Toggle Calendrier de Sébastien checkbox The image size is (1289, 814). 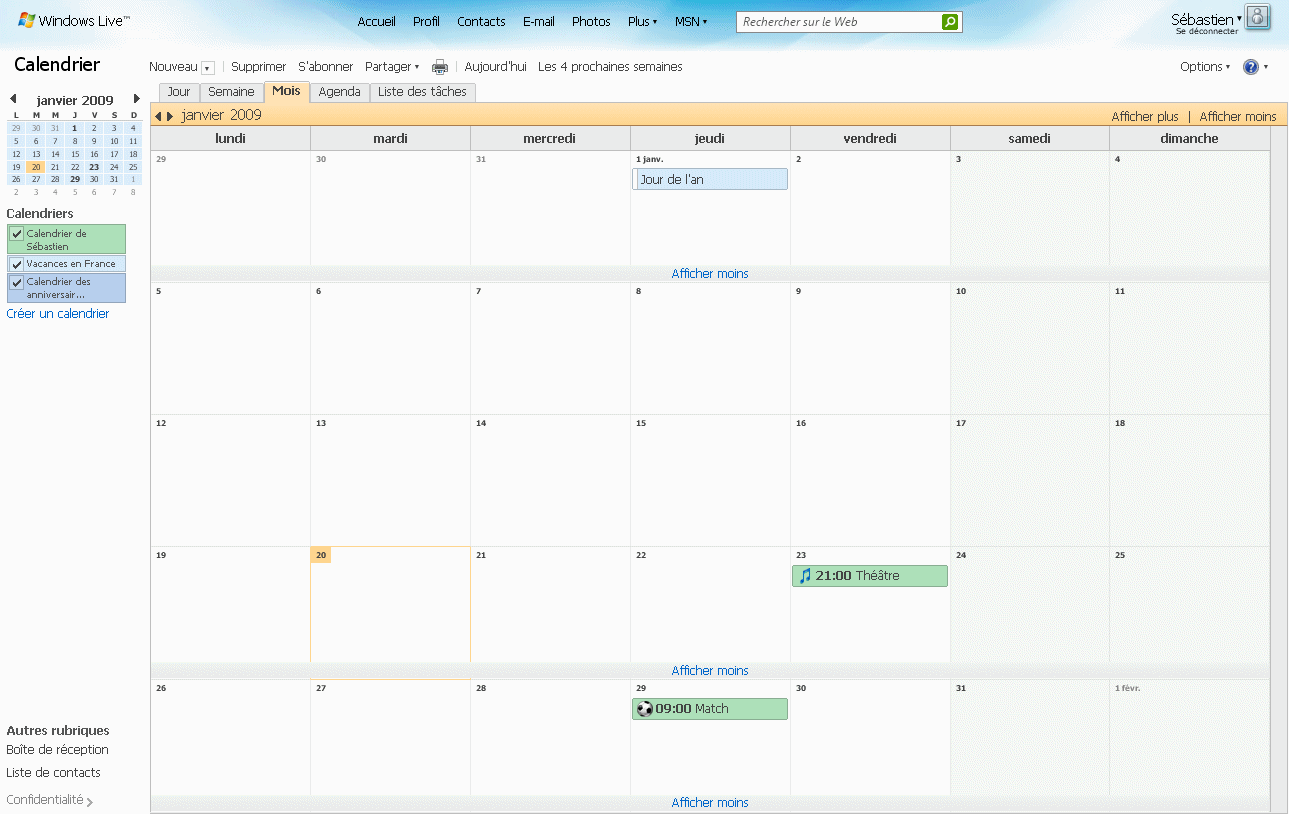pyautogui.click(x=17, y=234)
